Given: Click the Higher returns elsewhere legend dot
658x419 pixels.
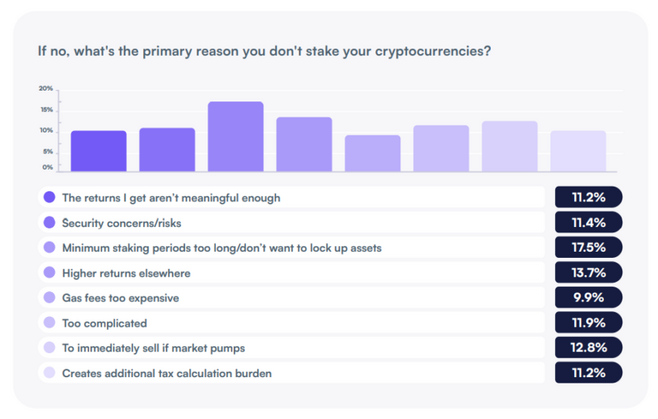Looking at the screenshot, I should (50, 272).
